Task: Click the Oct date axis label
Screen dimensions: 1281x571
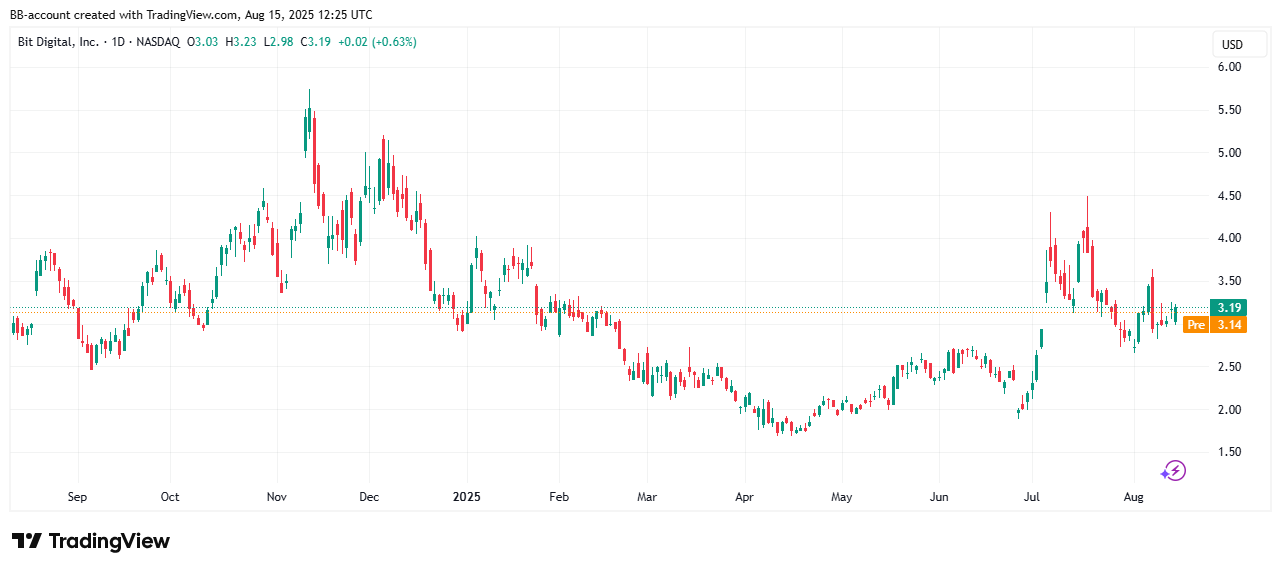Action: pos(170,497)
